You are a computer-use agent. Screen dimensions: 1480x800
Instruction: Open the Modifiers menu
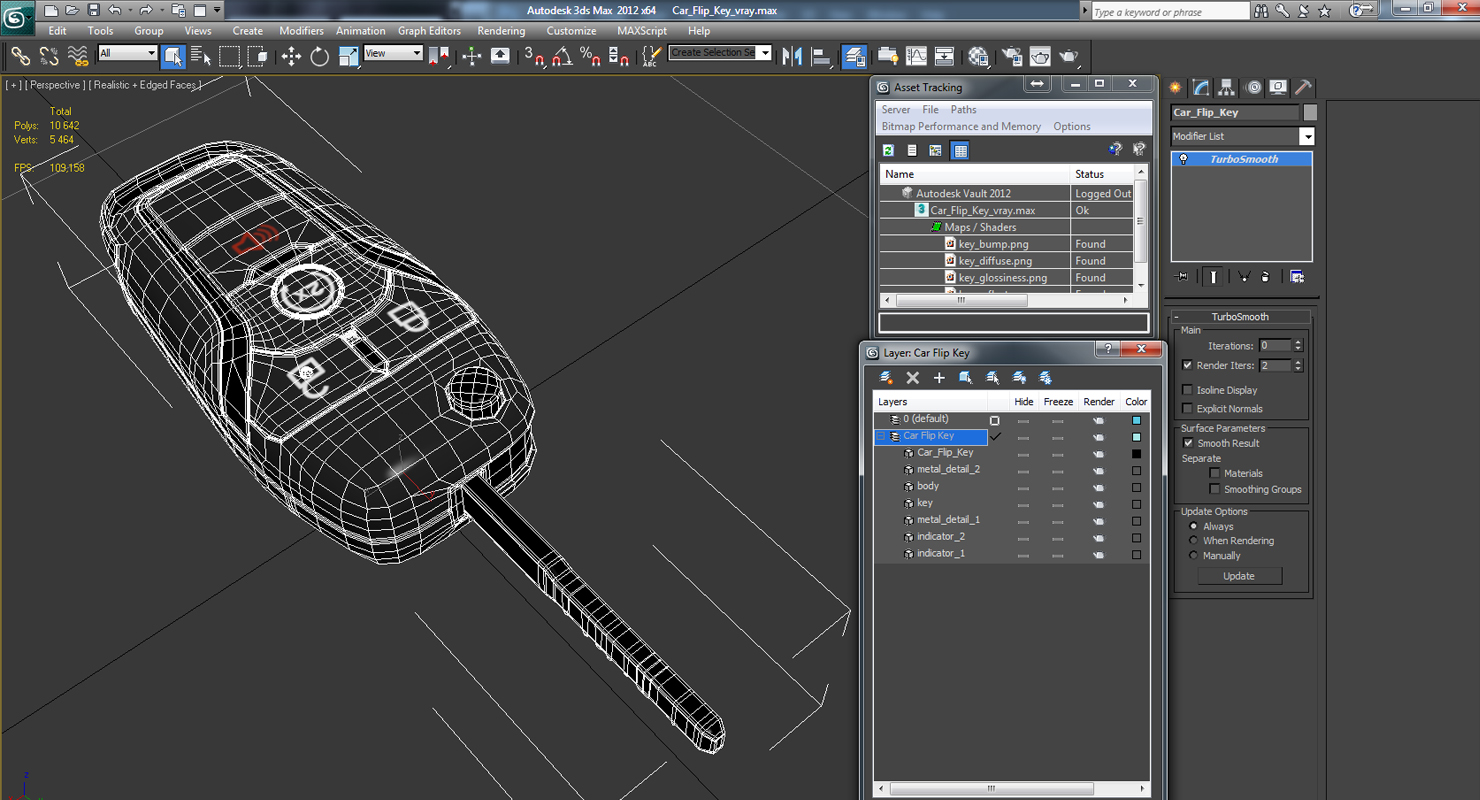[x=301, y=31]
